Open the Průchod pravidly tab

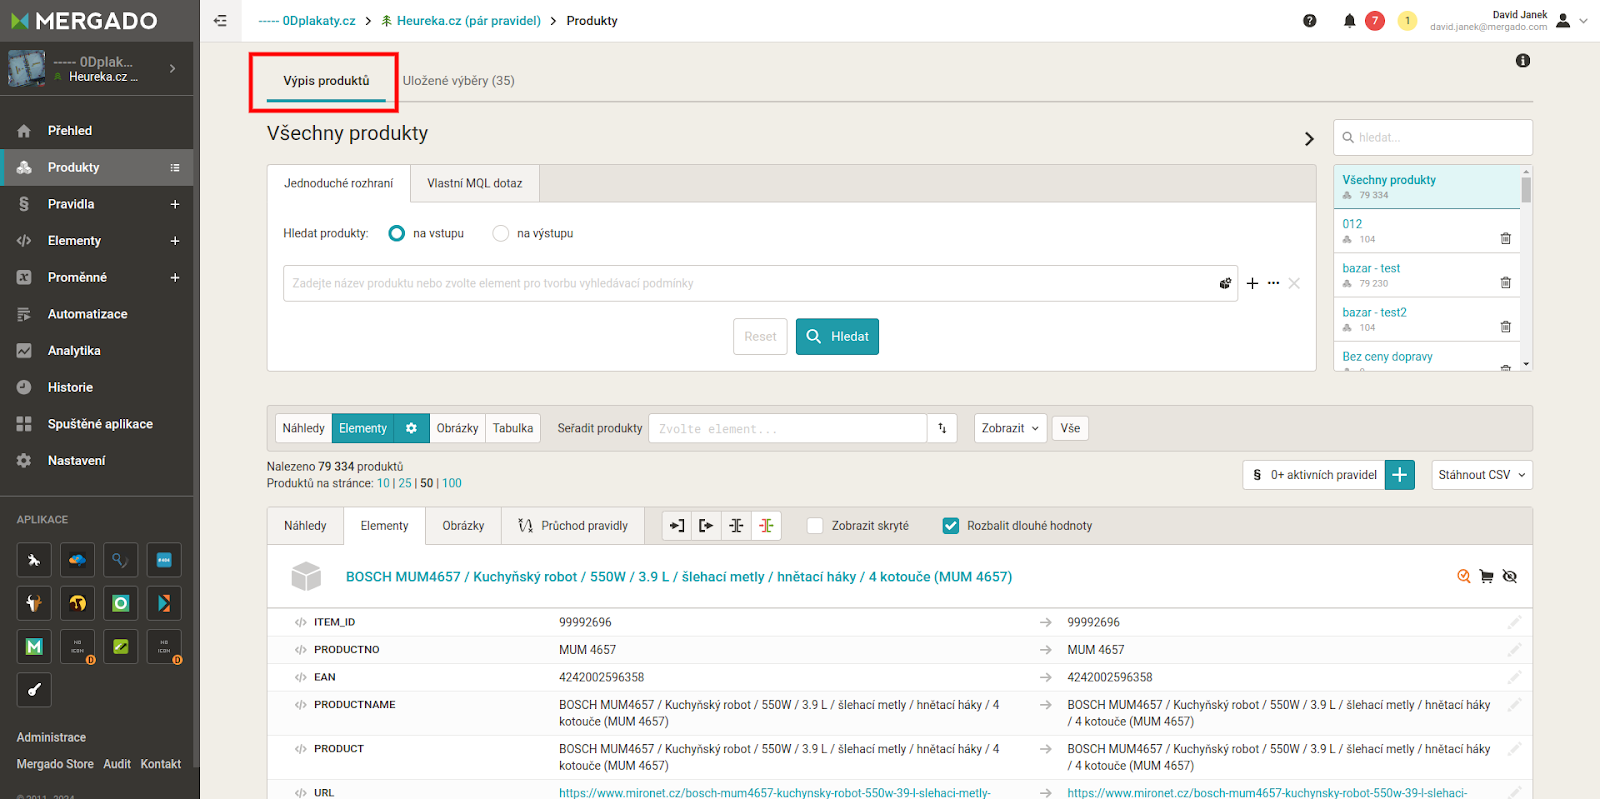(x=573, y=526)
